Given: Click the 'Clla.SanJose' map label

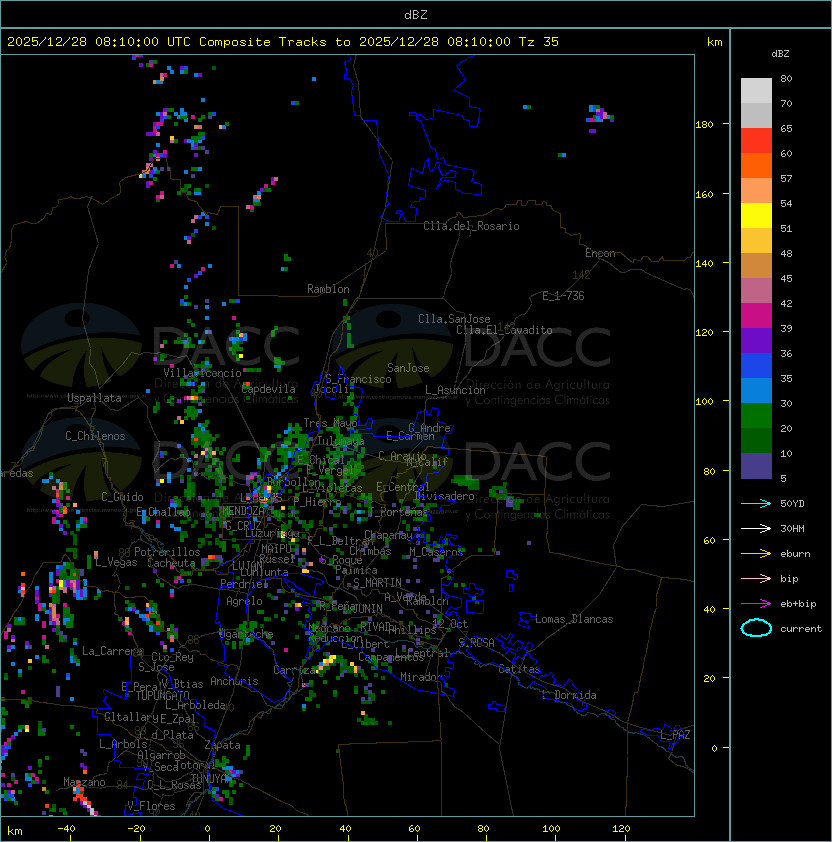Looking at the screenshot, I should point(454,319).
